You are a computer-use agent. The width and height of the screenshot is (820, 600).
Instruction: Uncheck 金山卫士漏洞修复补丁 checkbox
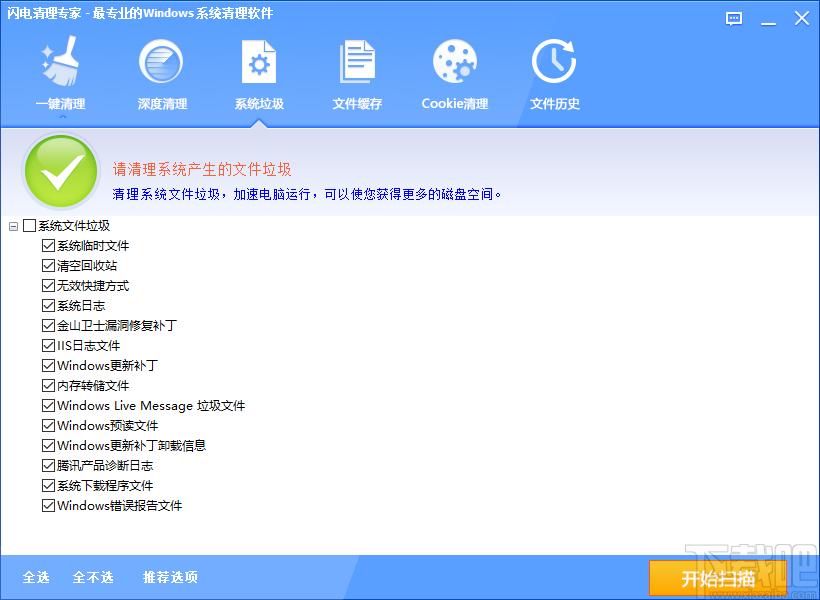pyautogui.click(x=48, y=325)
